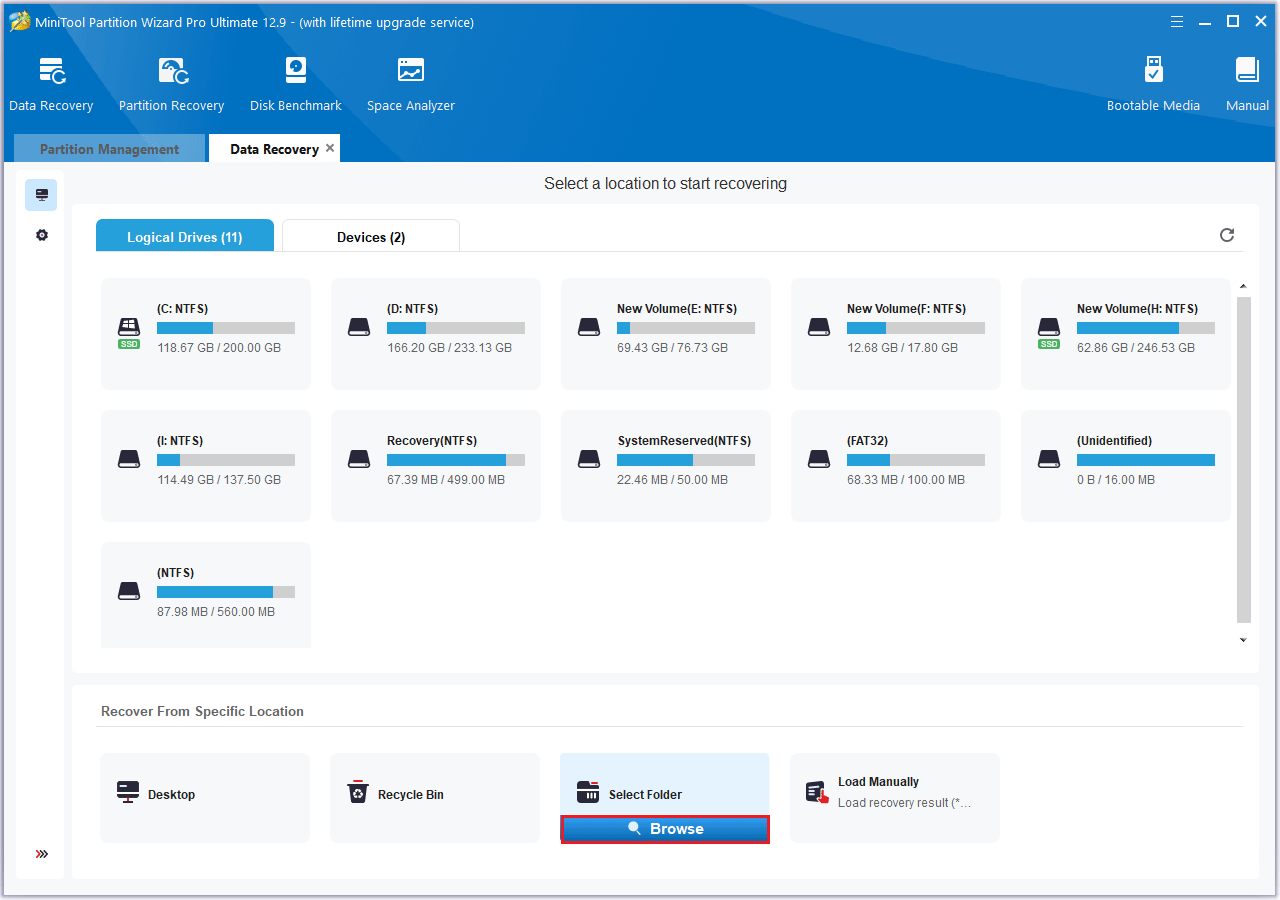Click the New Volume (H: NTFS) usage bar
The image size is (1280, 900).
coord(1145,328)
